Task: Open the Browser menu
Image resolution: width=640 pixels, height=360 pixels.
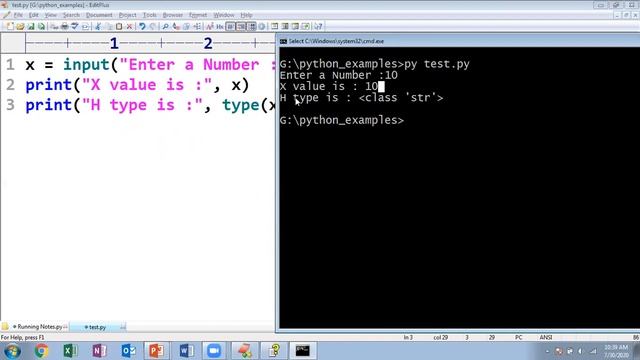Action: click(173, 15)
